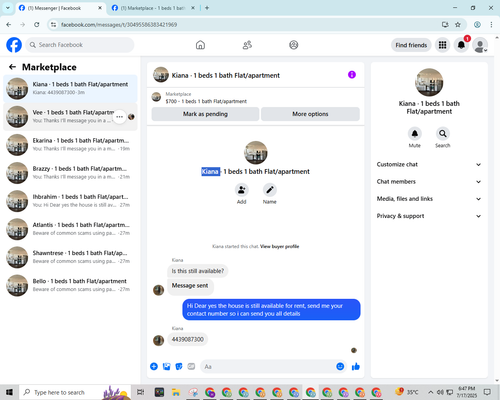Open the Windows Start menu
This screenshot has width=500, height=400.
click(9, 392)
